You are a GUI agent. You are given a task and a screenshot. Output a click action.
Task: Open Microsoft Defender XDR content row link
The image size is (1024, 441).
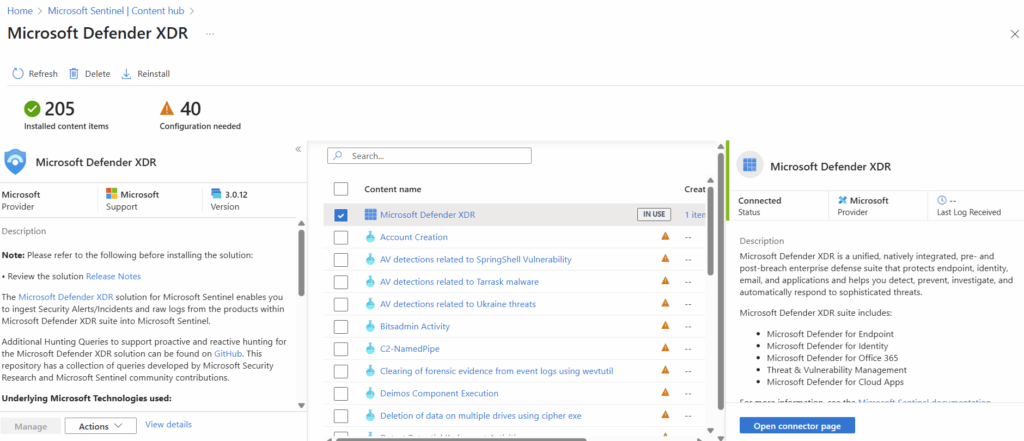pyautogui.click(x=428, y=215)
